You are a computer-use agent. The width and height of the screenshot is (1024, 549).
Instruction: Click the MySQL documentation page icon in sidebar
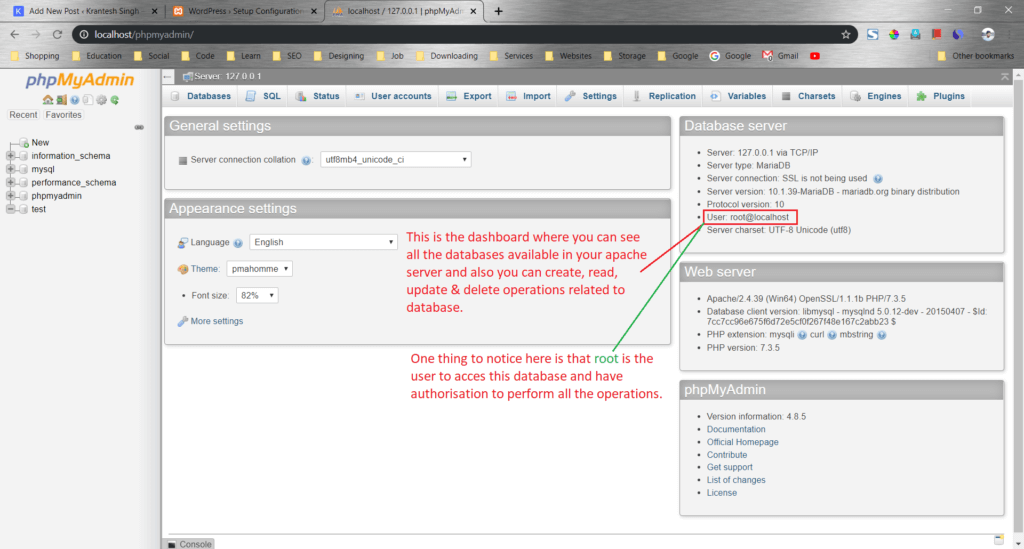point(88,100)
